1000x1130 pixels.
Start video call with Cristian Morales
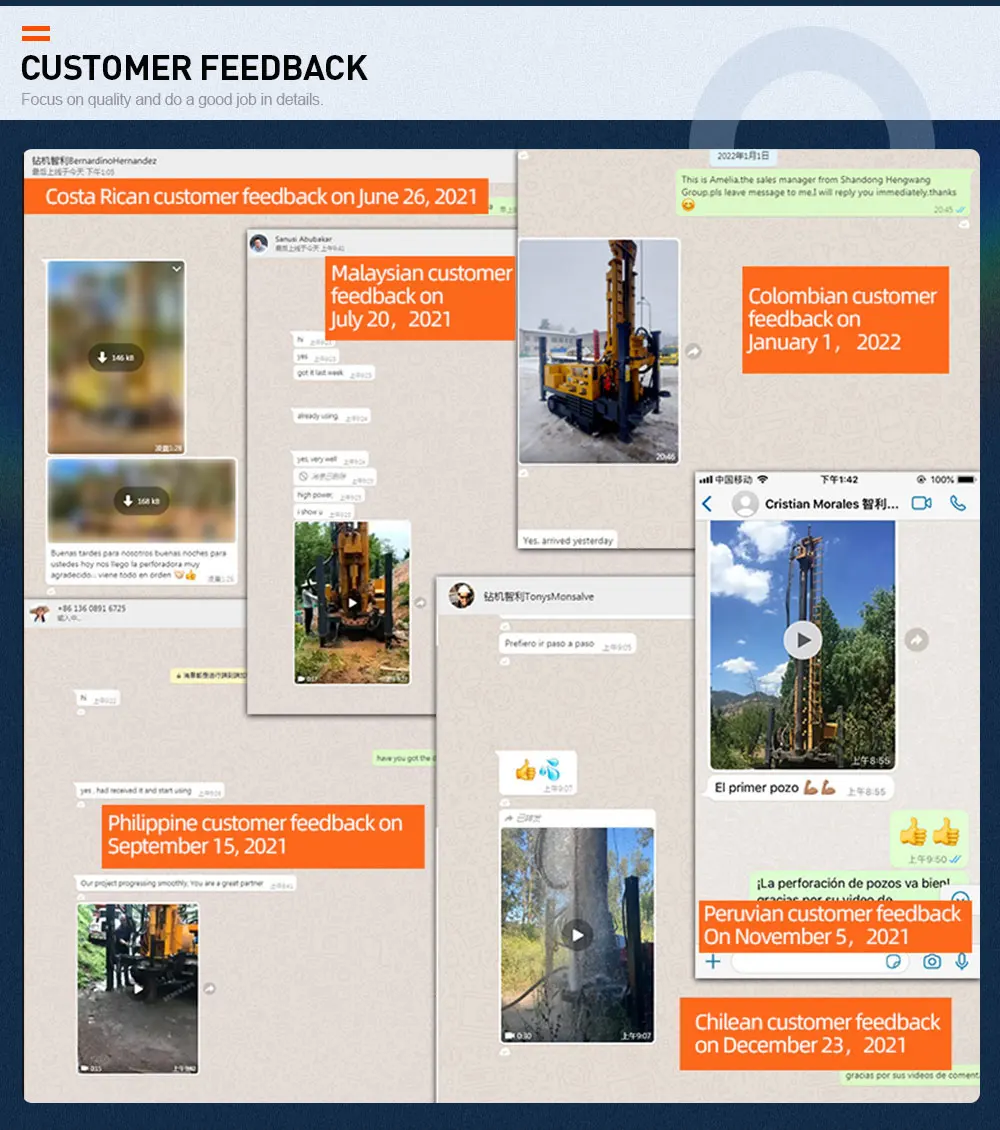point(921,503)
